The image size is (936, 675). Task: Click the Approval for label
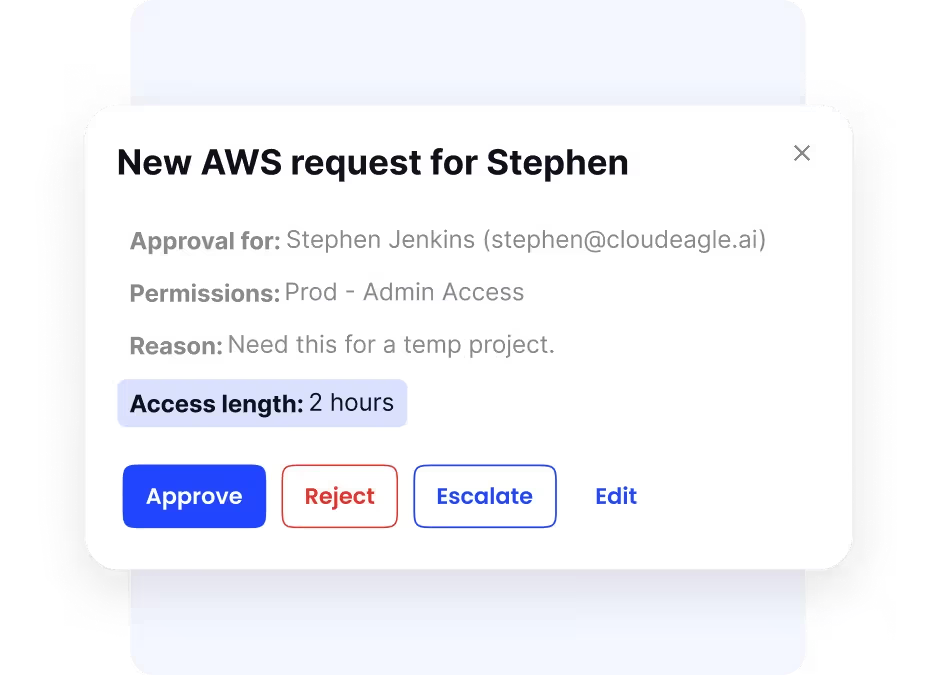pos(205,241)
